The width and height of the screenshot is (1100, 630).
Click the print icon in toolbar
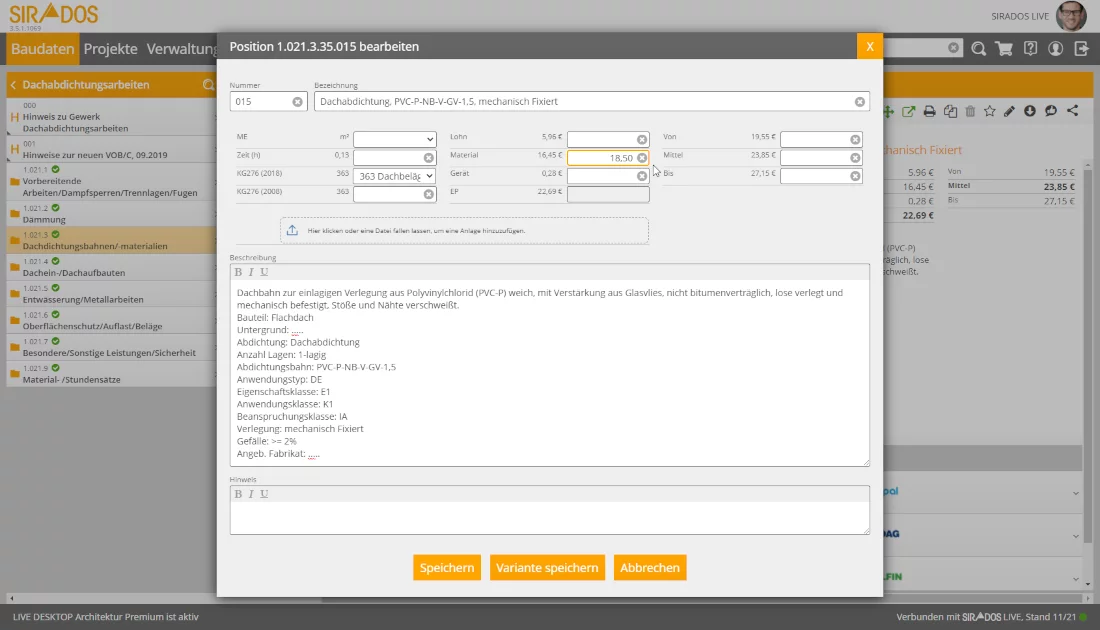(x=929, y=111)
